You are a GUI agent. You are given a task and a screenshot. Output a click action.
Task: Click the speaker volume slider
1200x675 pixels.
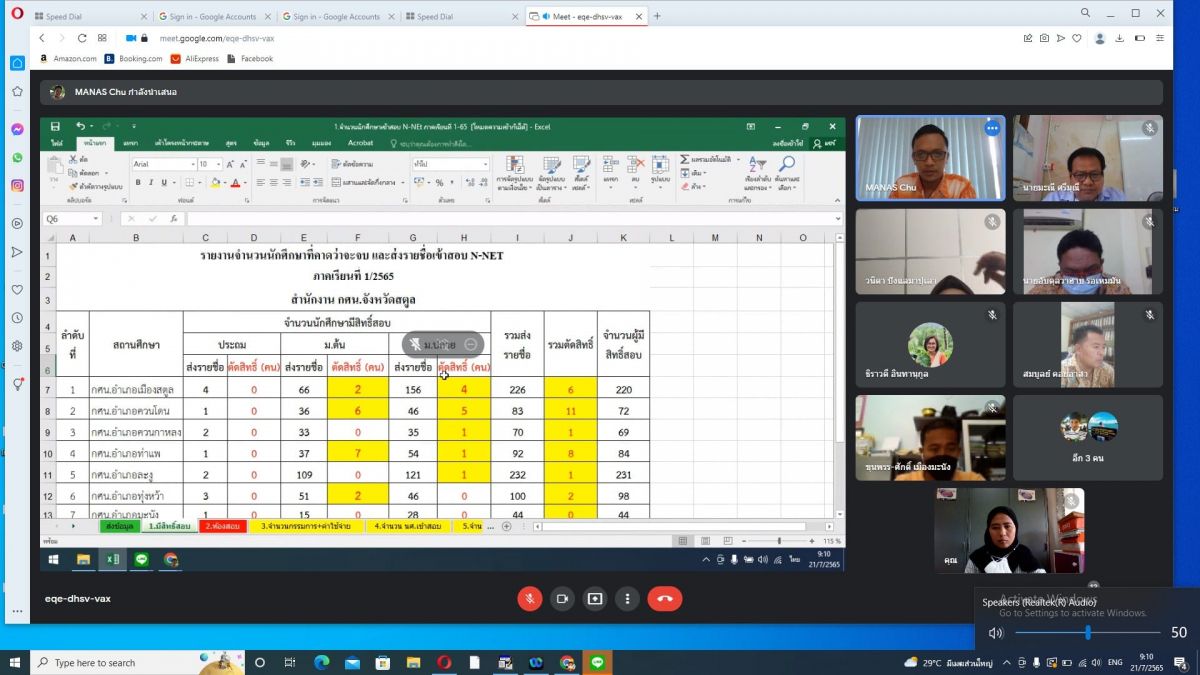click(x=1088, y=633)
